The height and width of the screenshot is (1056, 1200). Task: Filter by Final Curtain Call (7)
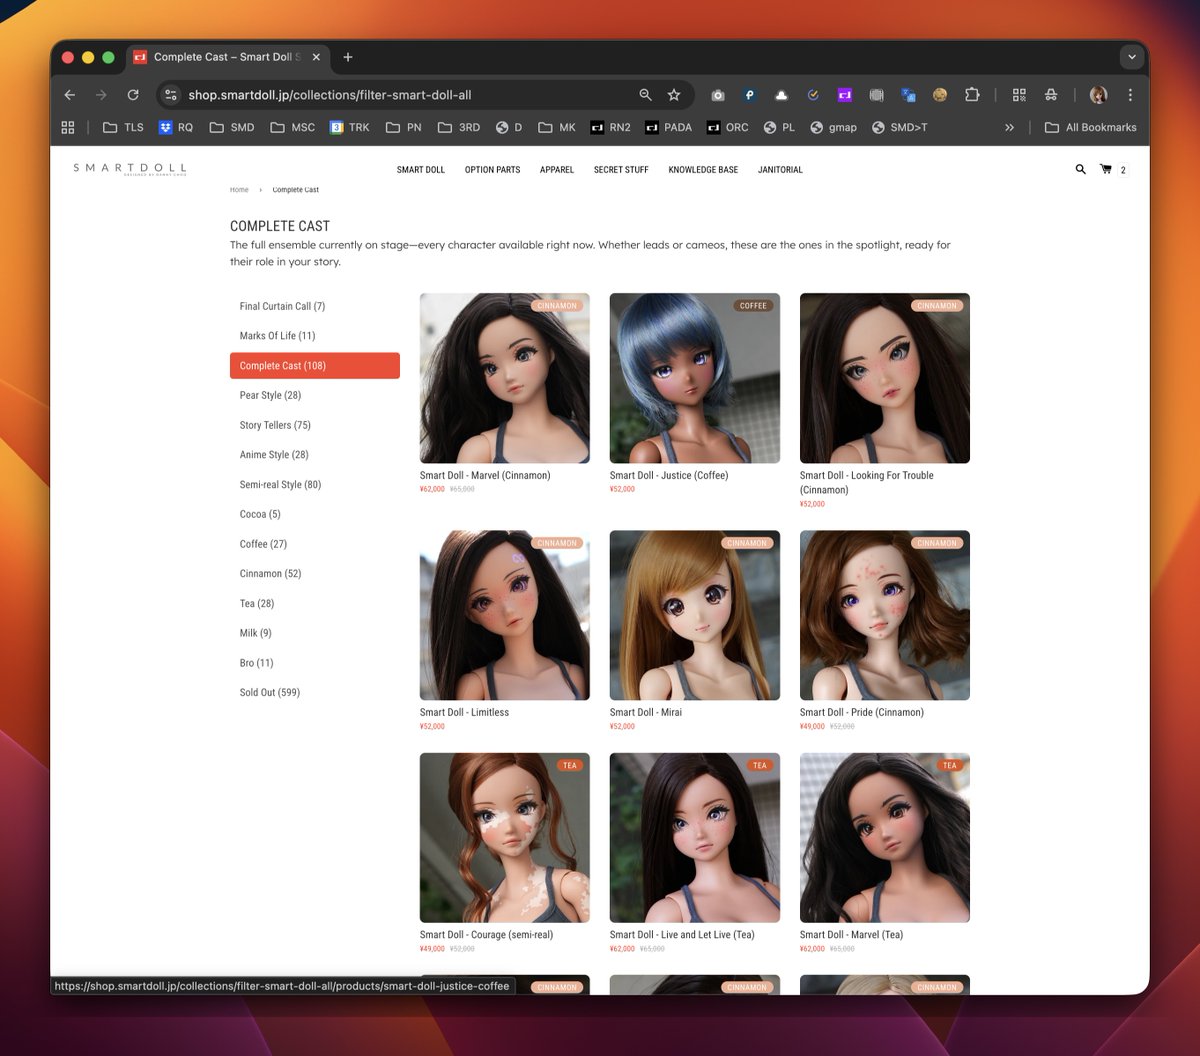(x=315, y=306)
